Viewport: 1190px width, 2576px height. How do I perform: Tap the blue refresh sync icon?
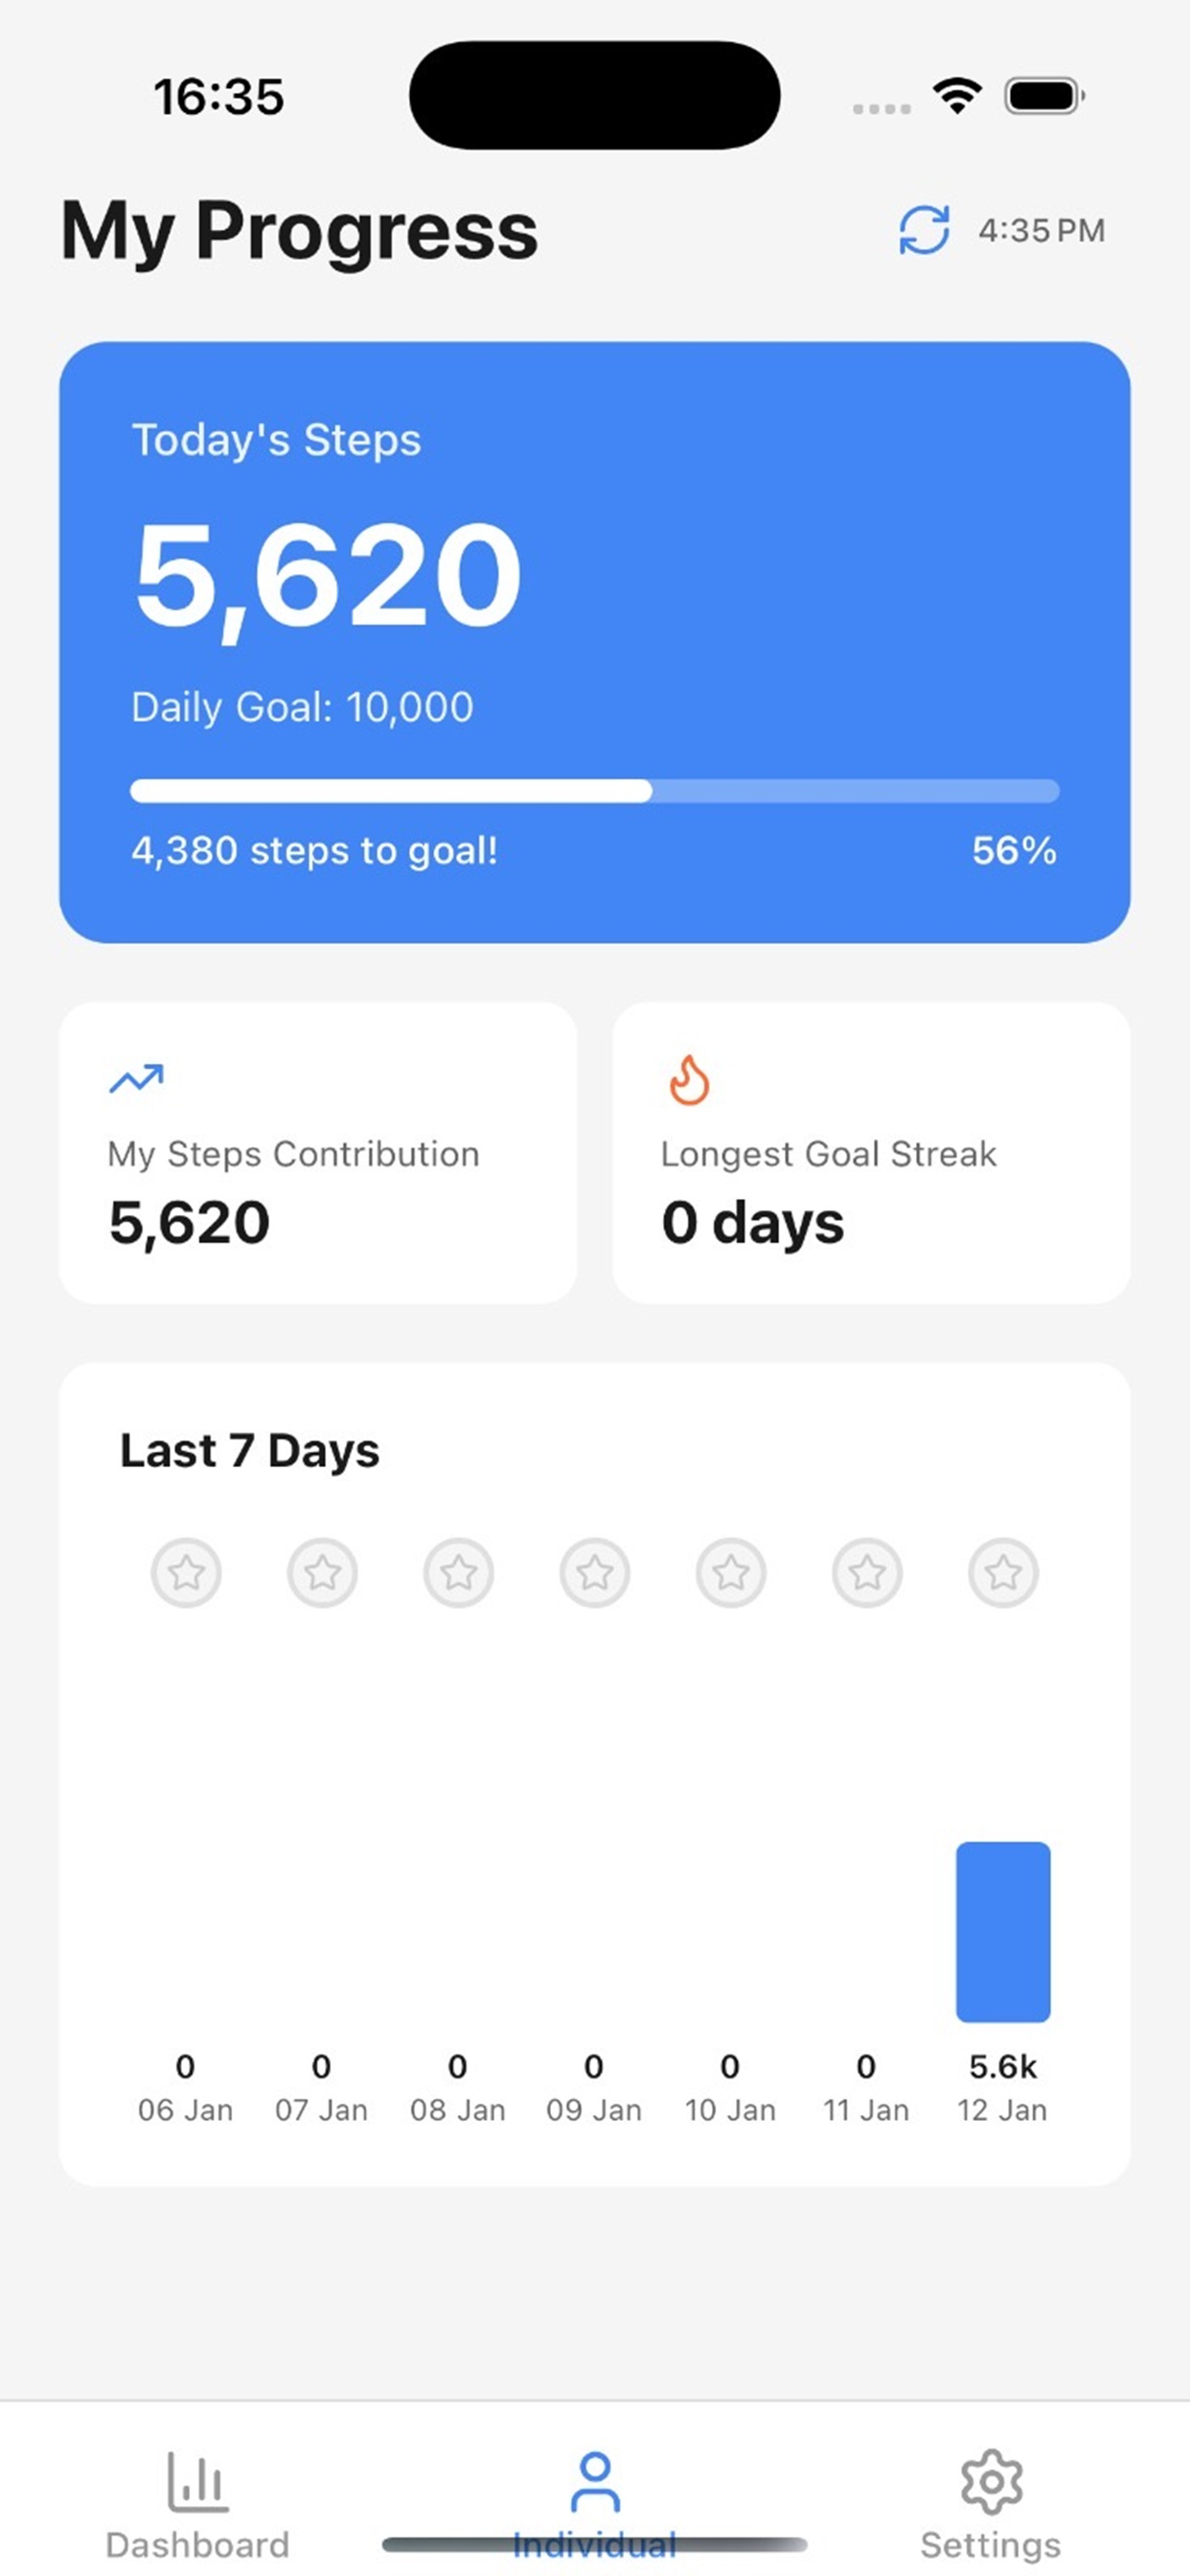[x=923, y=231]
